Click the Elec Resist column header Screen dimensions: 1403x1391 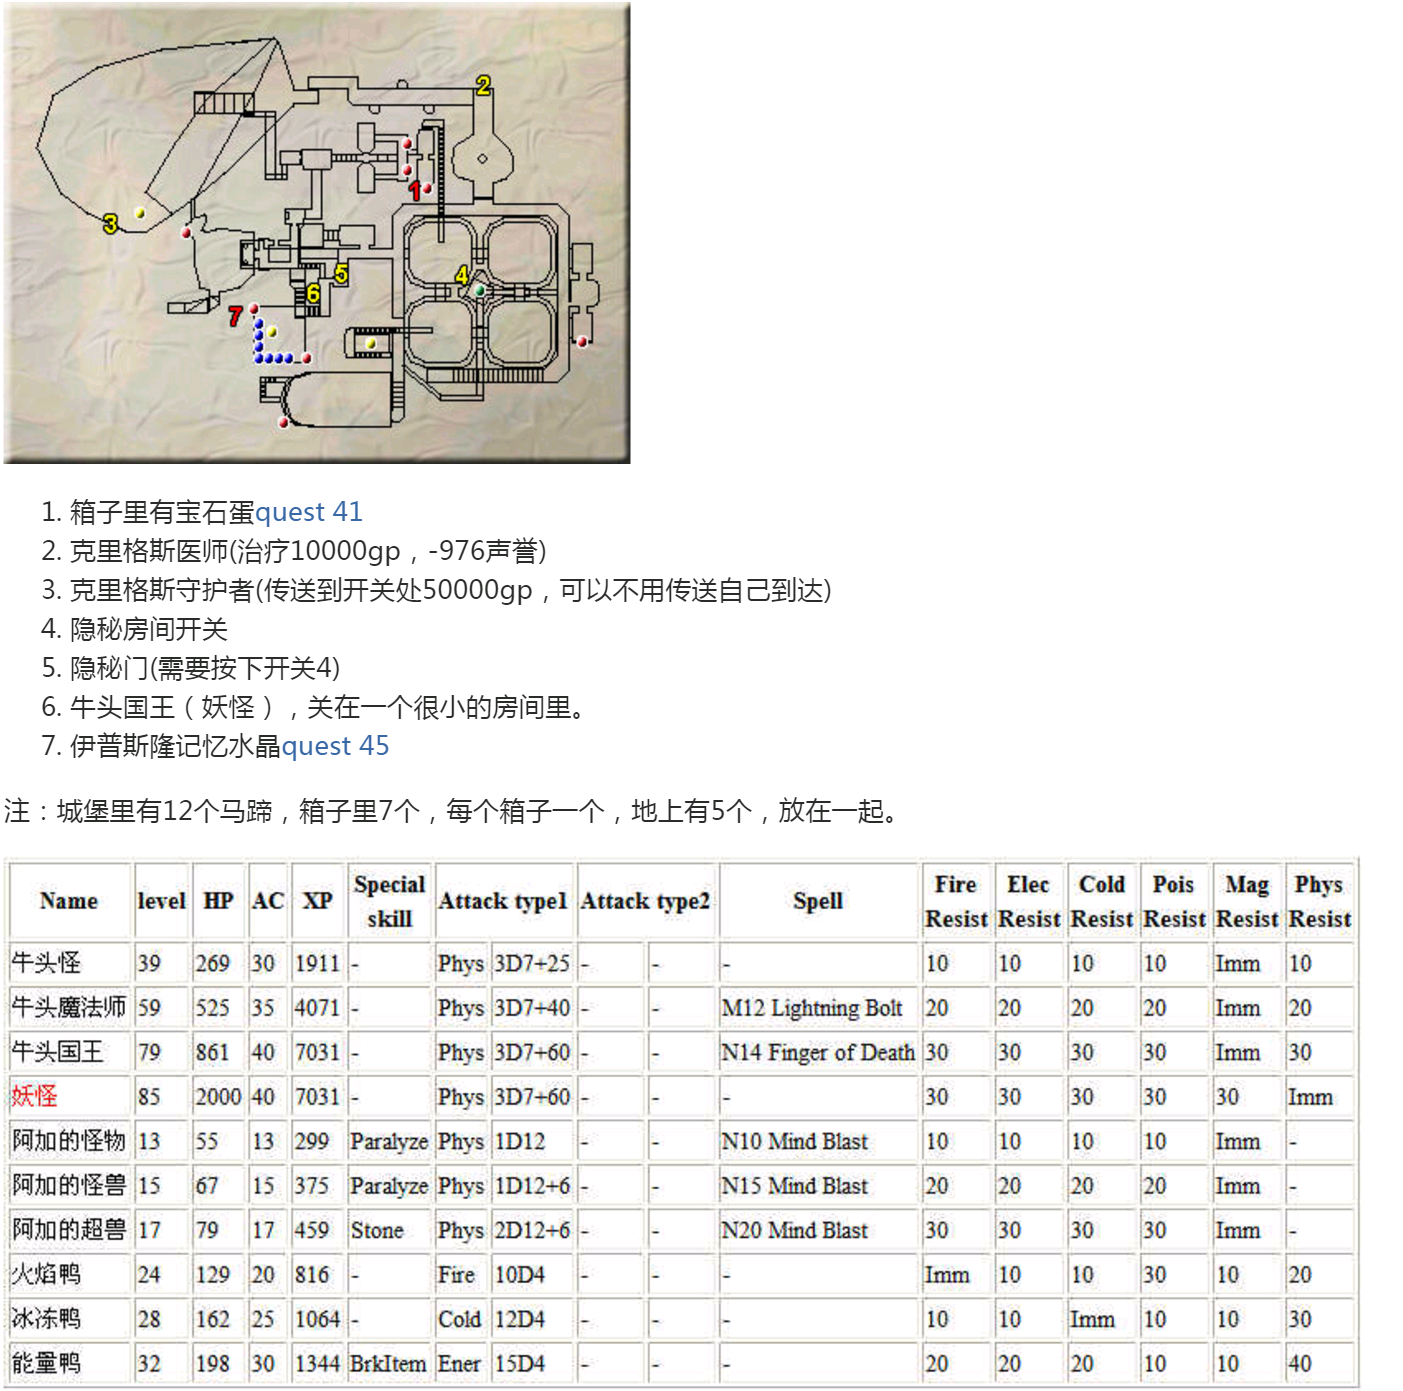[1029, 901]
